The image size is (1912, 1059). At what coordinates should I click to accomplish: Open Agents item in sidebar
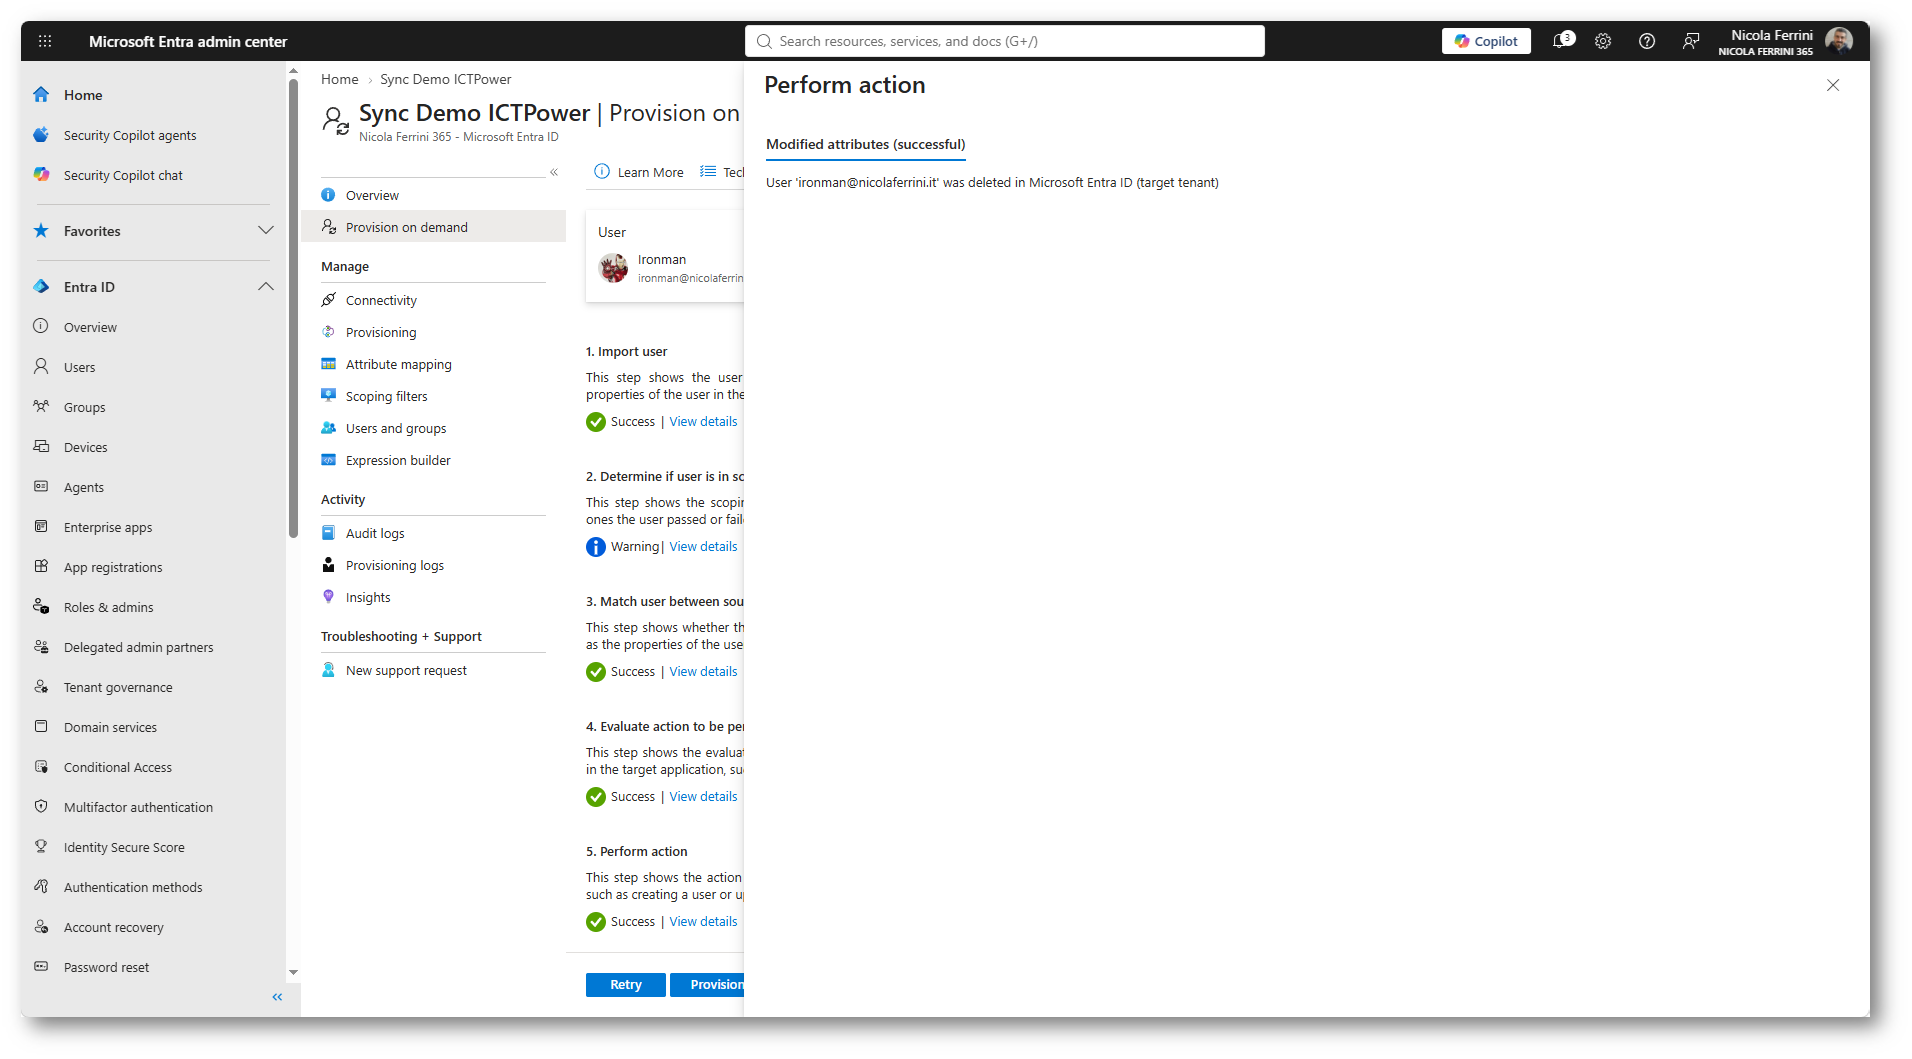(x=84, y=487)
